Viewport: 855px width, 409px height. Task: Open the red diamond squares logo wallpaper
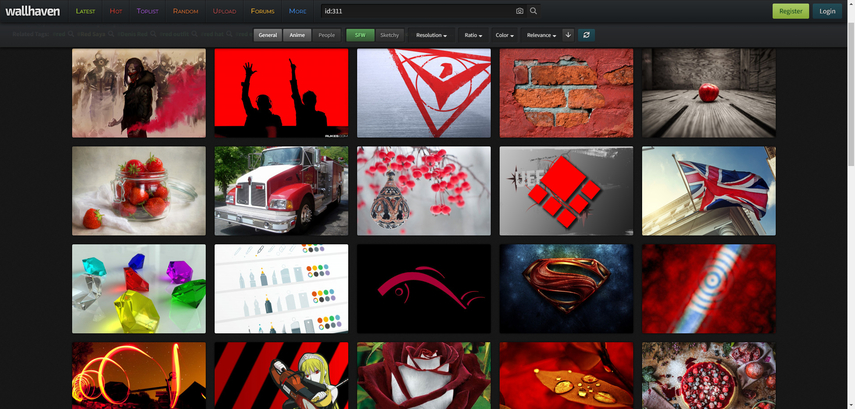(567, 191)
